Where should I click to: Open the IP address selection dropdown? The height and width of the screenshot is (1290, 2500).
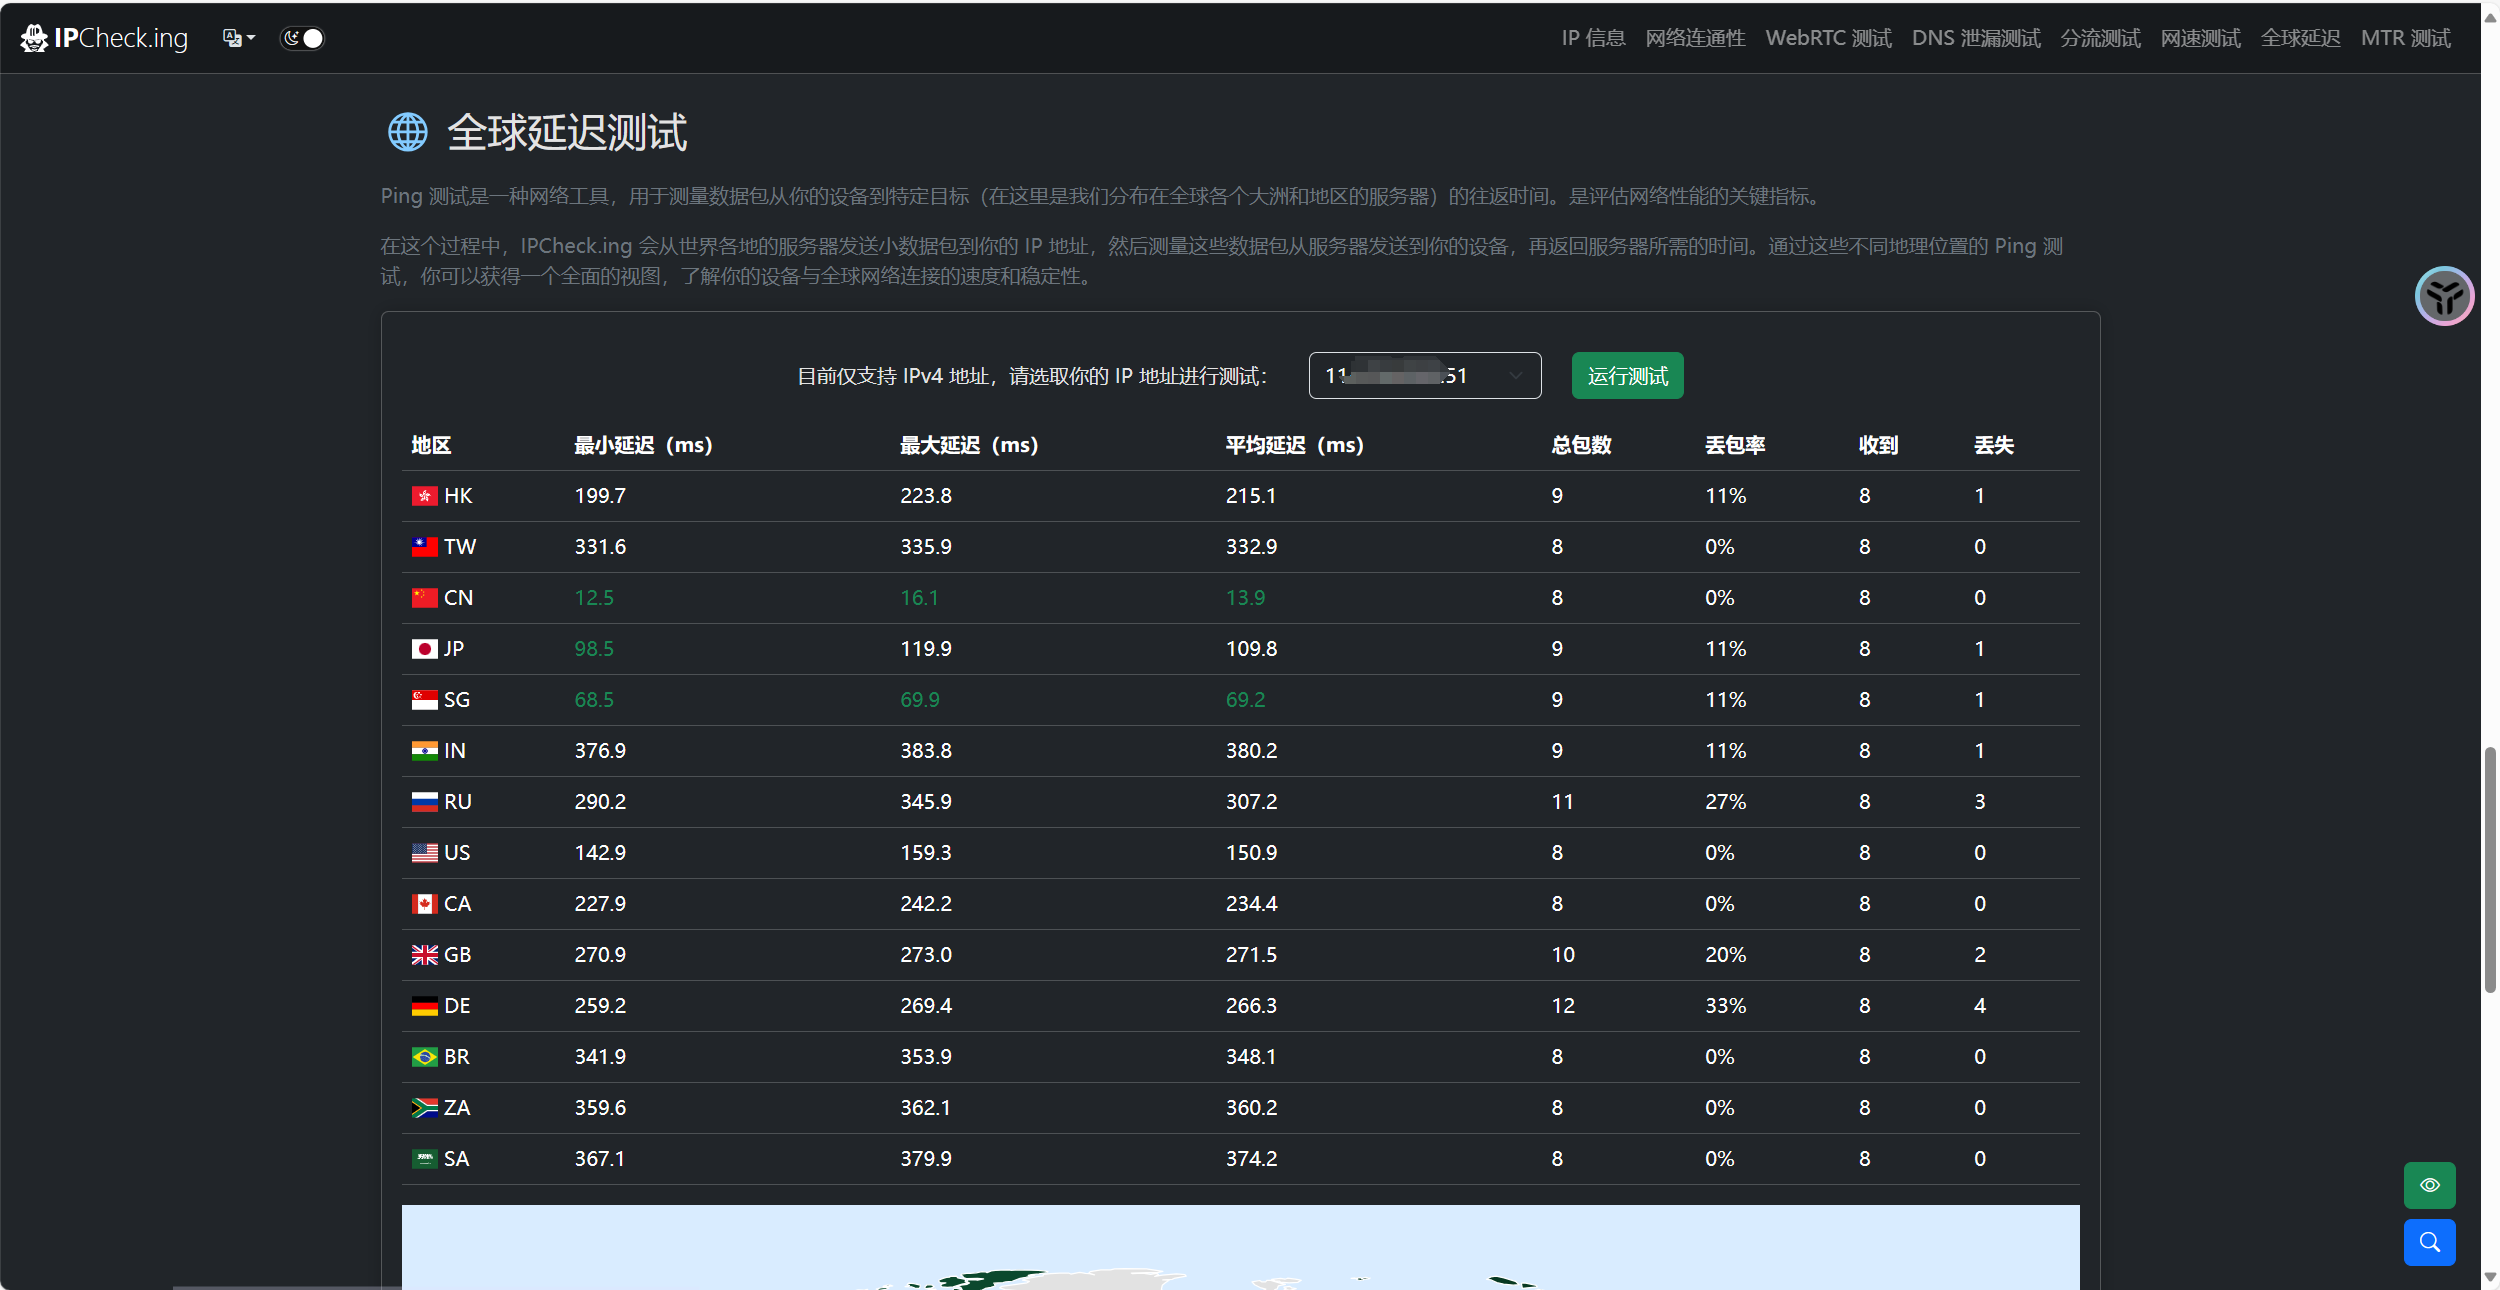click(x=1423, y=376)
